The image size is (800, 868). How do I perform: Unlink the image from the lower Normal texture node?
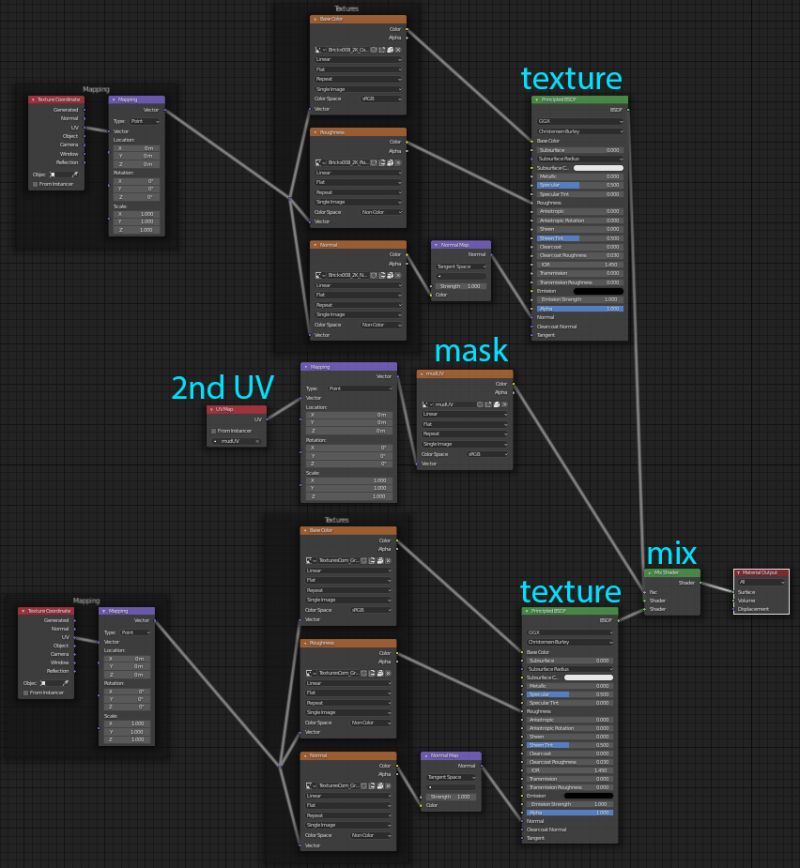point(387,786)
